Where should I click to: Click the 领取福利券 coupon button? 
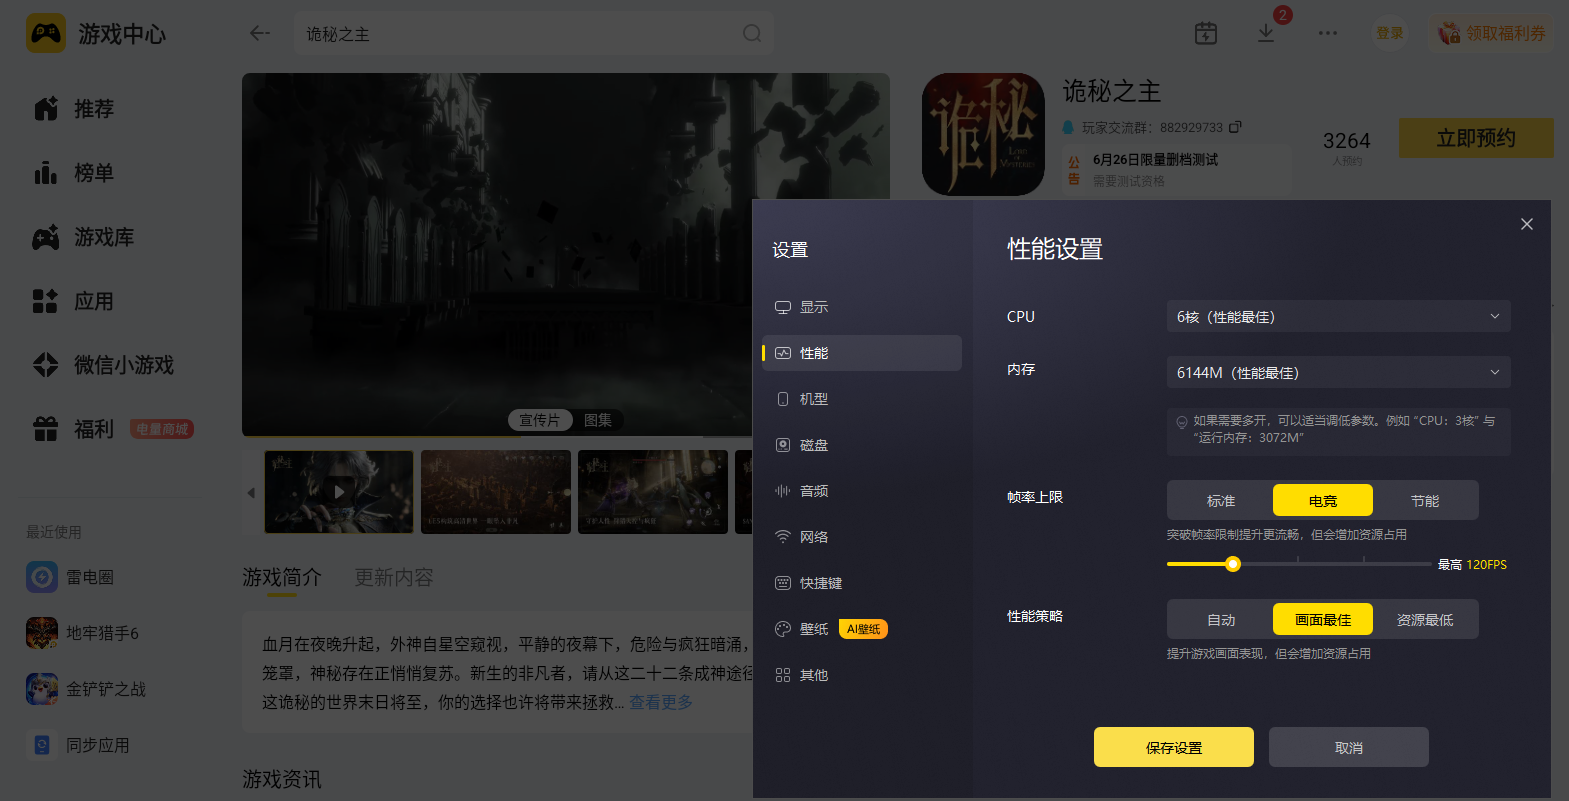point(1492,33)
